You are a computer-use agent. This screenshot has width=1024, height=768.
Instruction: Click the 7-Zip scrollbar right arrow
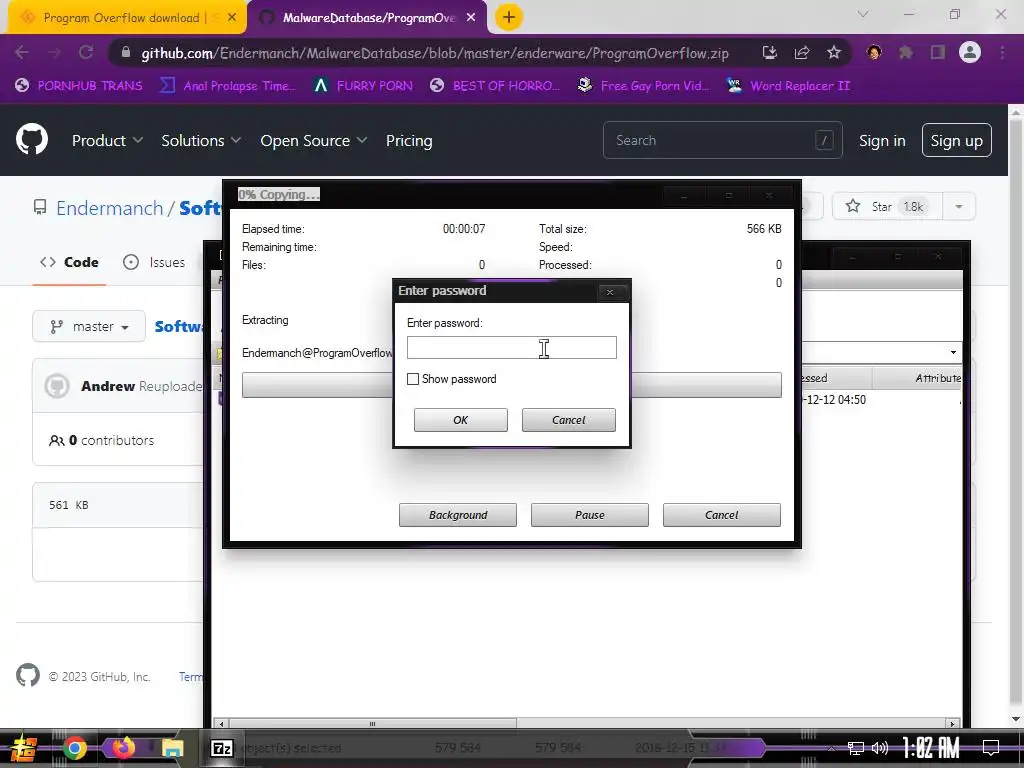click(x=952, y=724)
